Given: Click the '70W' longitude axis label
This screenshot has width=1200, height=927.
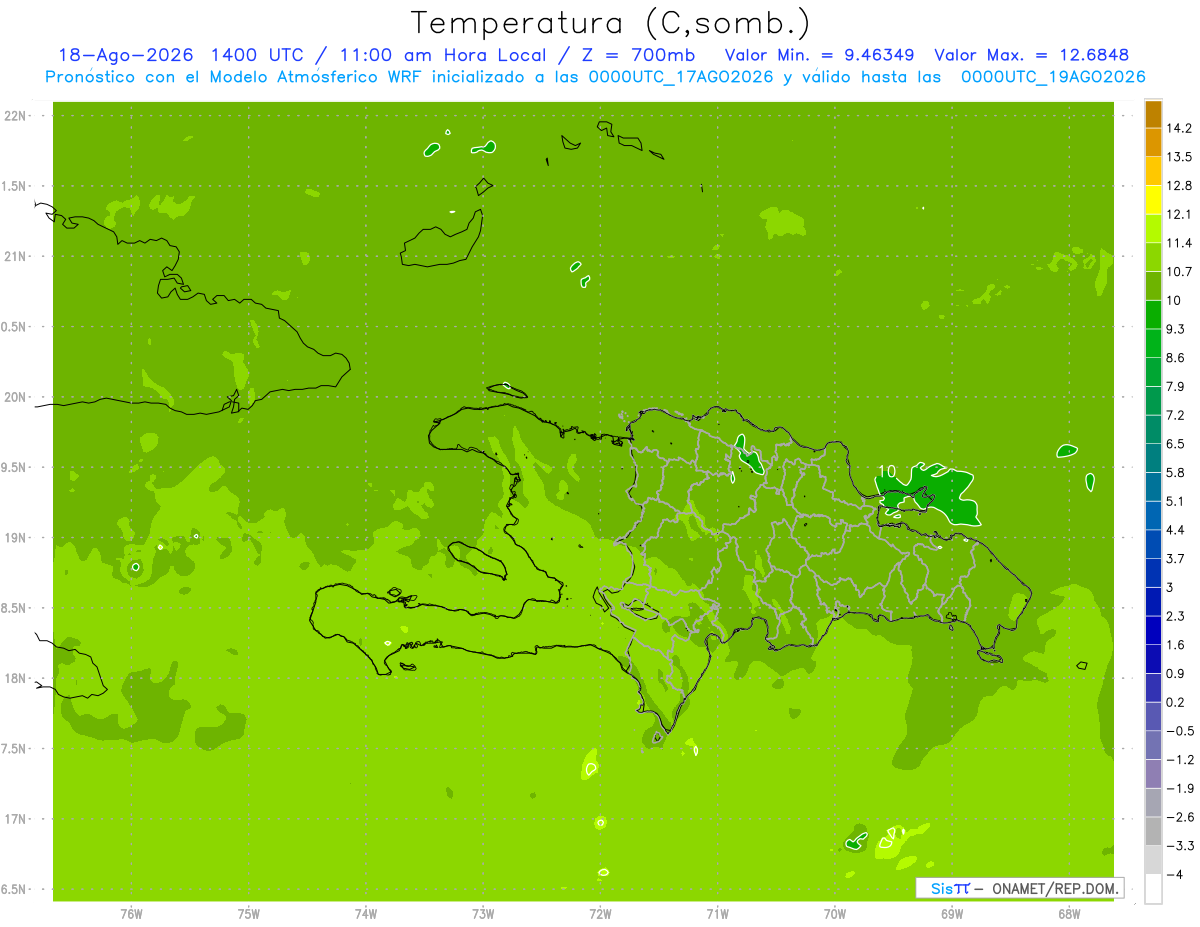Looking at the screenshot, I should pyautogui.click(x=835, y=913).
